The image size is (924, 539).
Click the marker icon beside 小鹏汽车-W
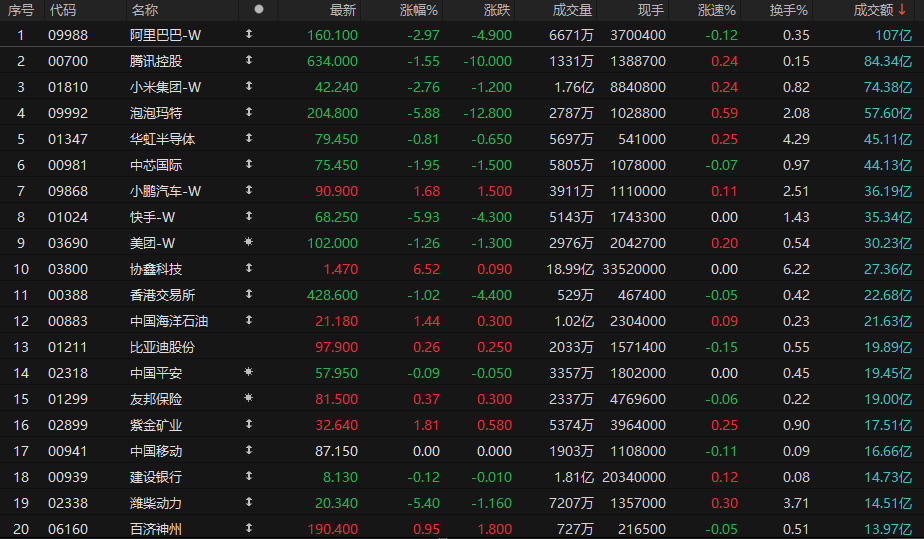click(x=249, y=190)
